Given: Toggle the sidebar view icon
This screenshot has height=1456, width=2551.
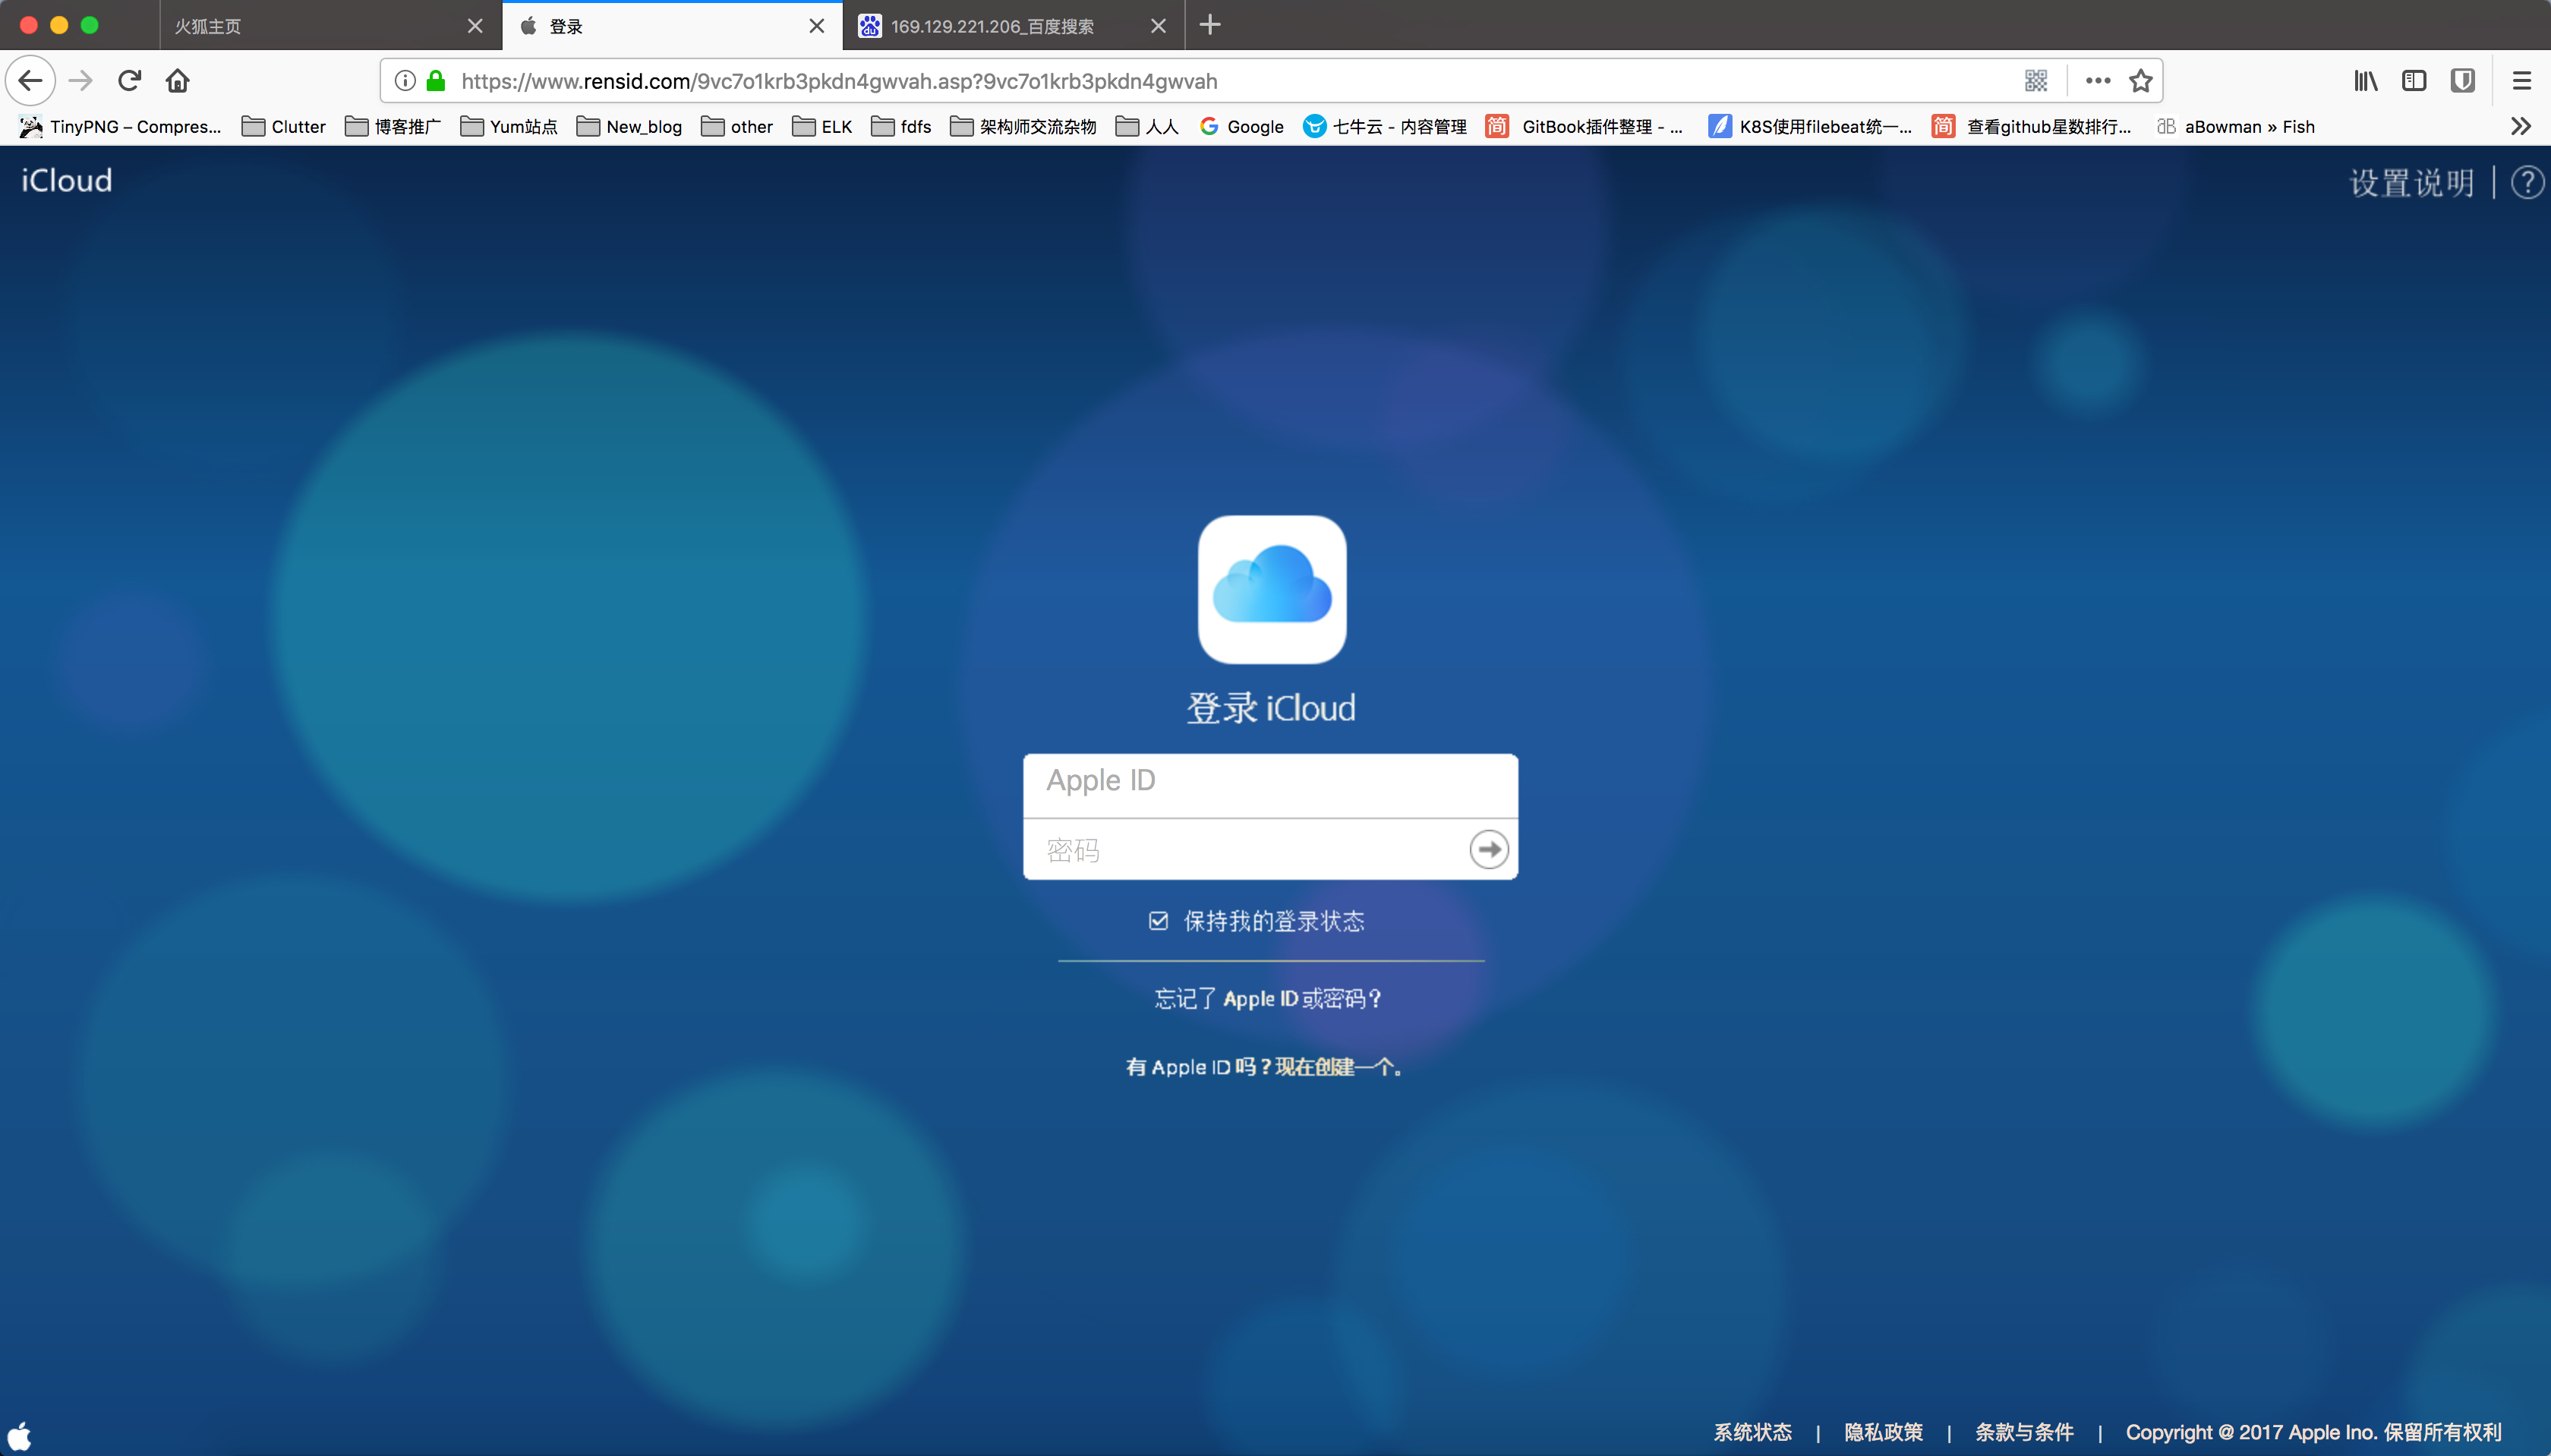Looking at the screenshot, I should click(2414, 80).
